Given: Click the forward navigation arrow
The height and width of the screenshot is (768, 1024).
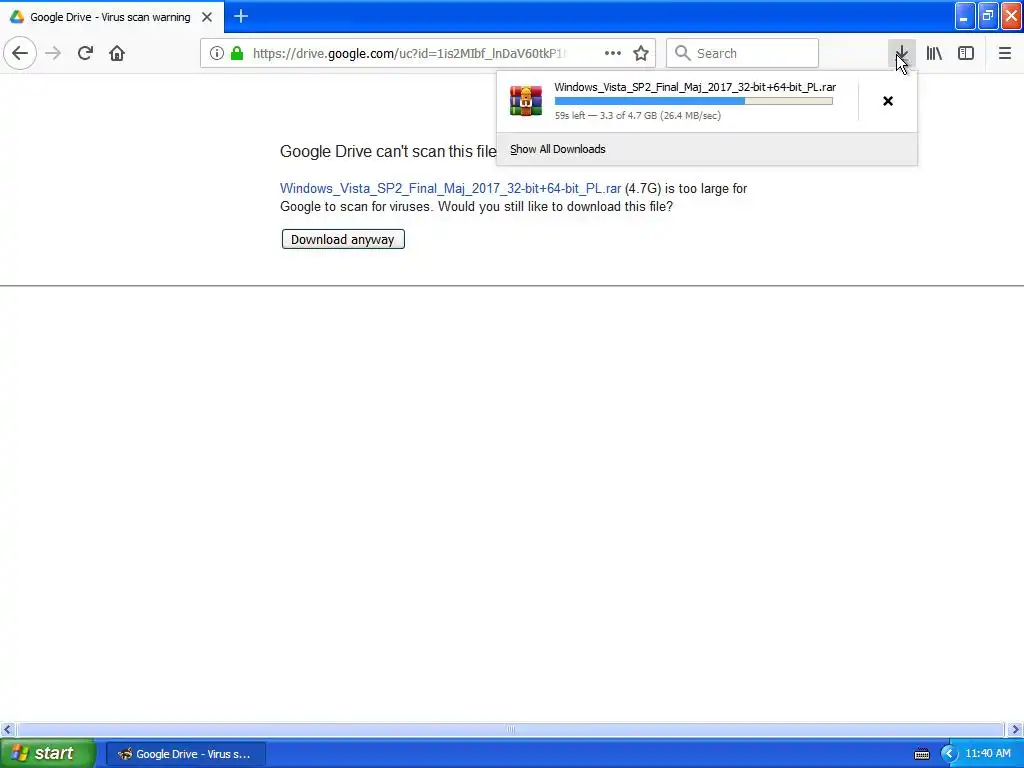Looking at the screenshot, I should 53,53.
